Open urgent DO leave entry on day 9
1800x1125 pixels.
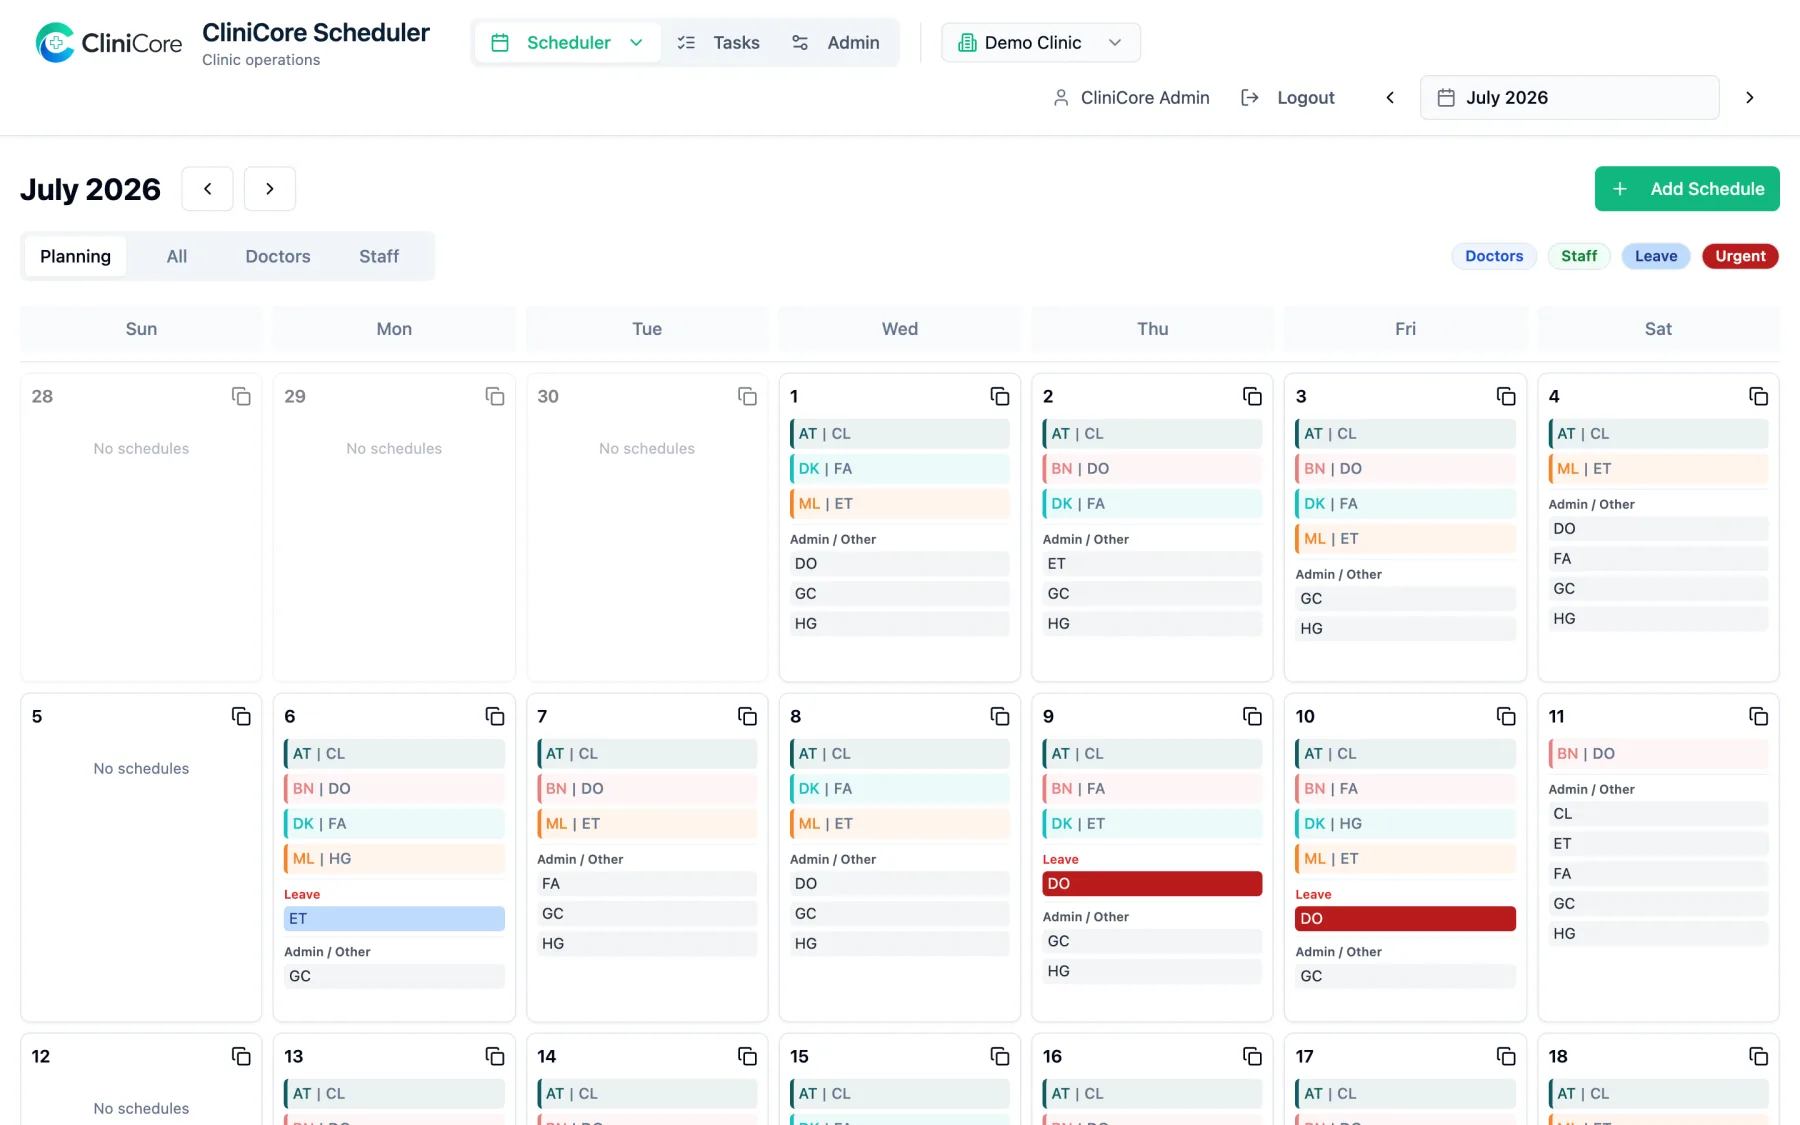[x=1151, y=884]
